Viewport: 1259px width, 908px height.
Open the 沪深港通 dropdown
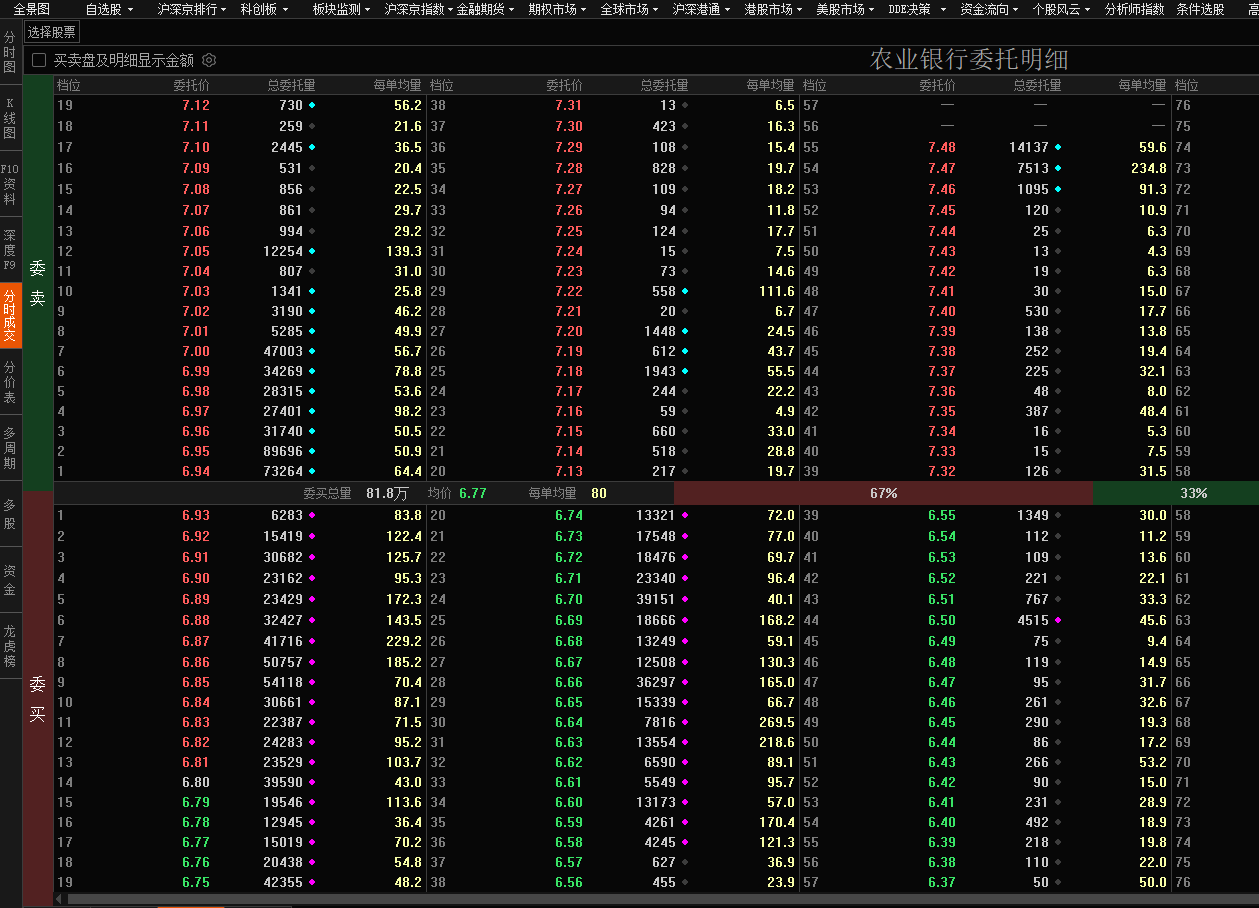[x=702, y=9]
